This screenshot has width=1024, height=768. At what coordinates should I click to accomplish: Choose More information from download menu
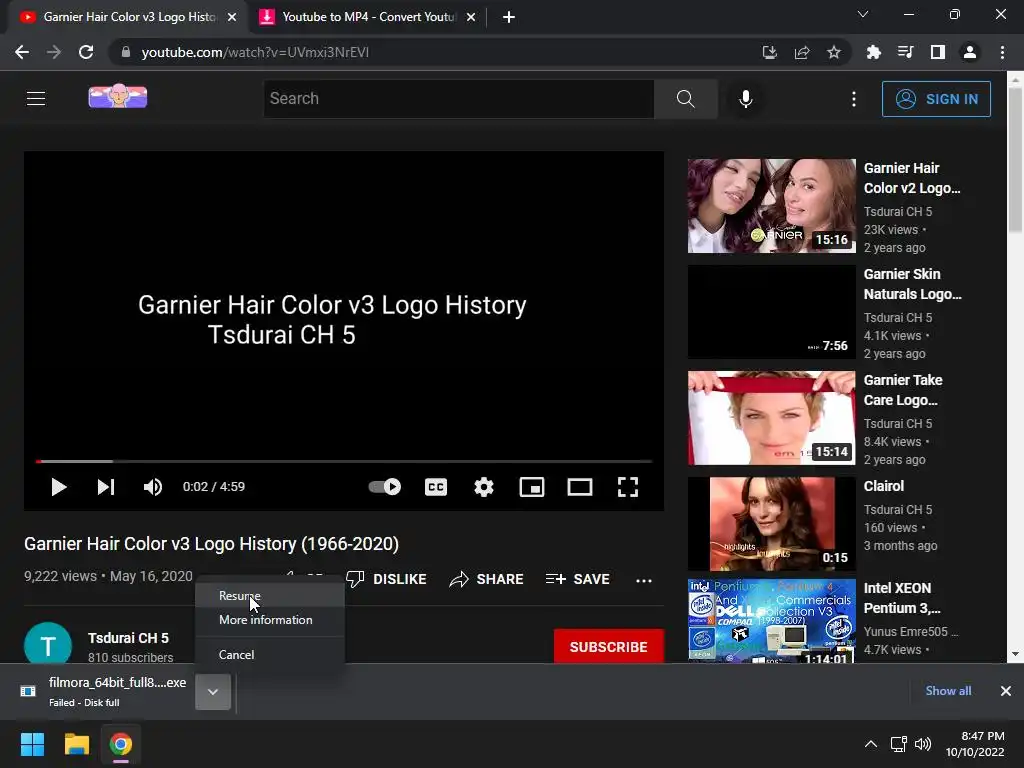[x=270, y=620]
